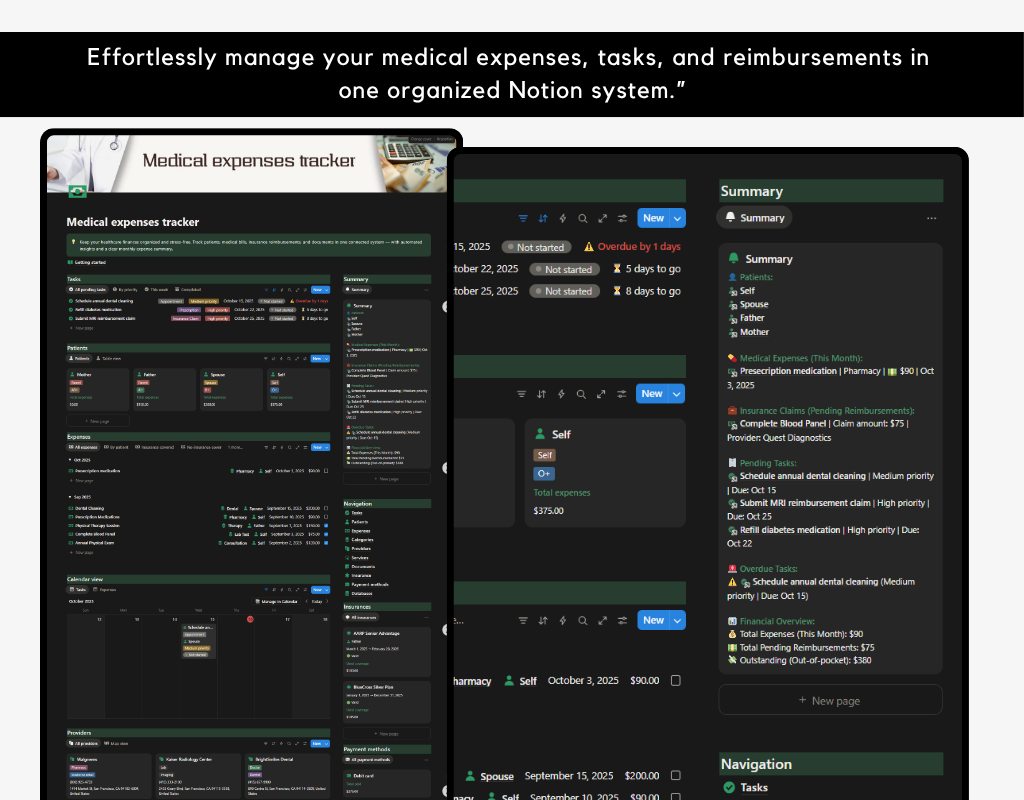
Task: Switch to Table view in the small Patients section
Action: point(109,359)
